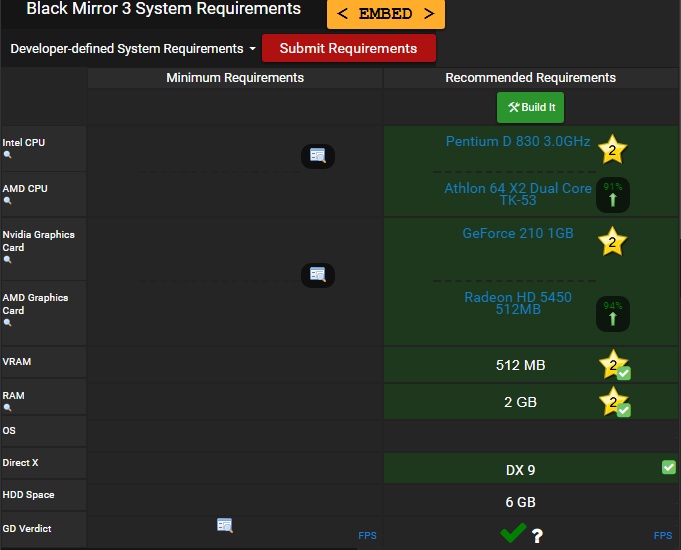The width and height of the screenshot is (681, 550).
Task: Click the 91% upgrade arrow for Athlon
Action: (613, 195)
